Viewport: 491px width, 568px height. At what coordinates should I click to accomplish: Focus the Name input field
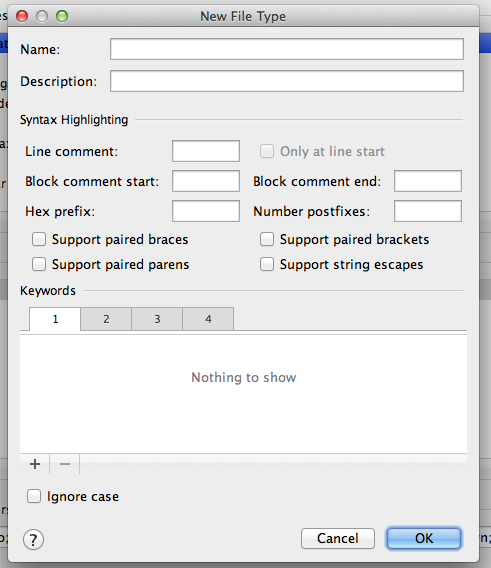point(287,49)
